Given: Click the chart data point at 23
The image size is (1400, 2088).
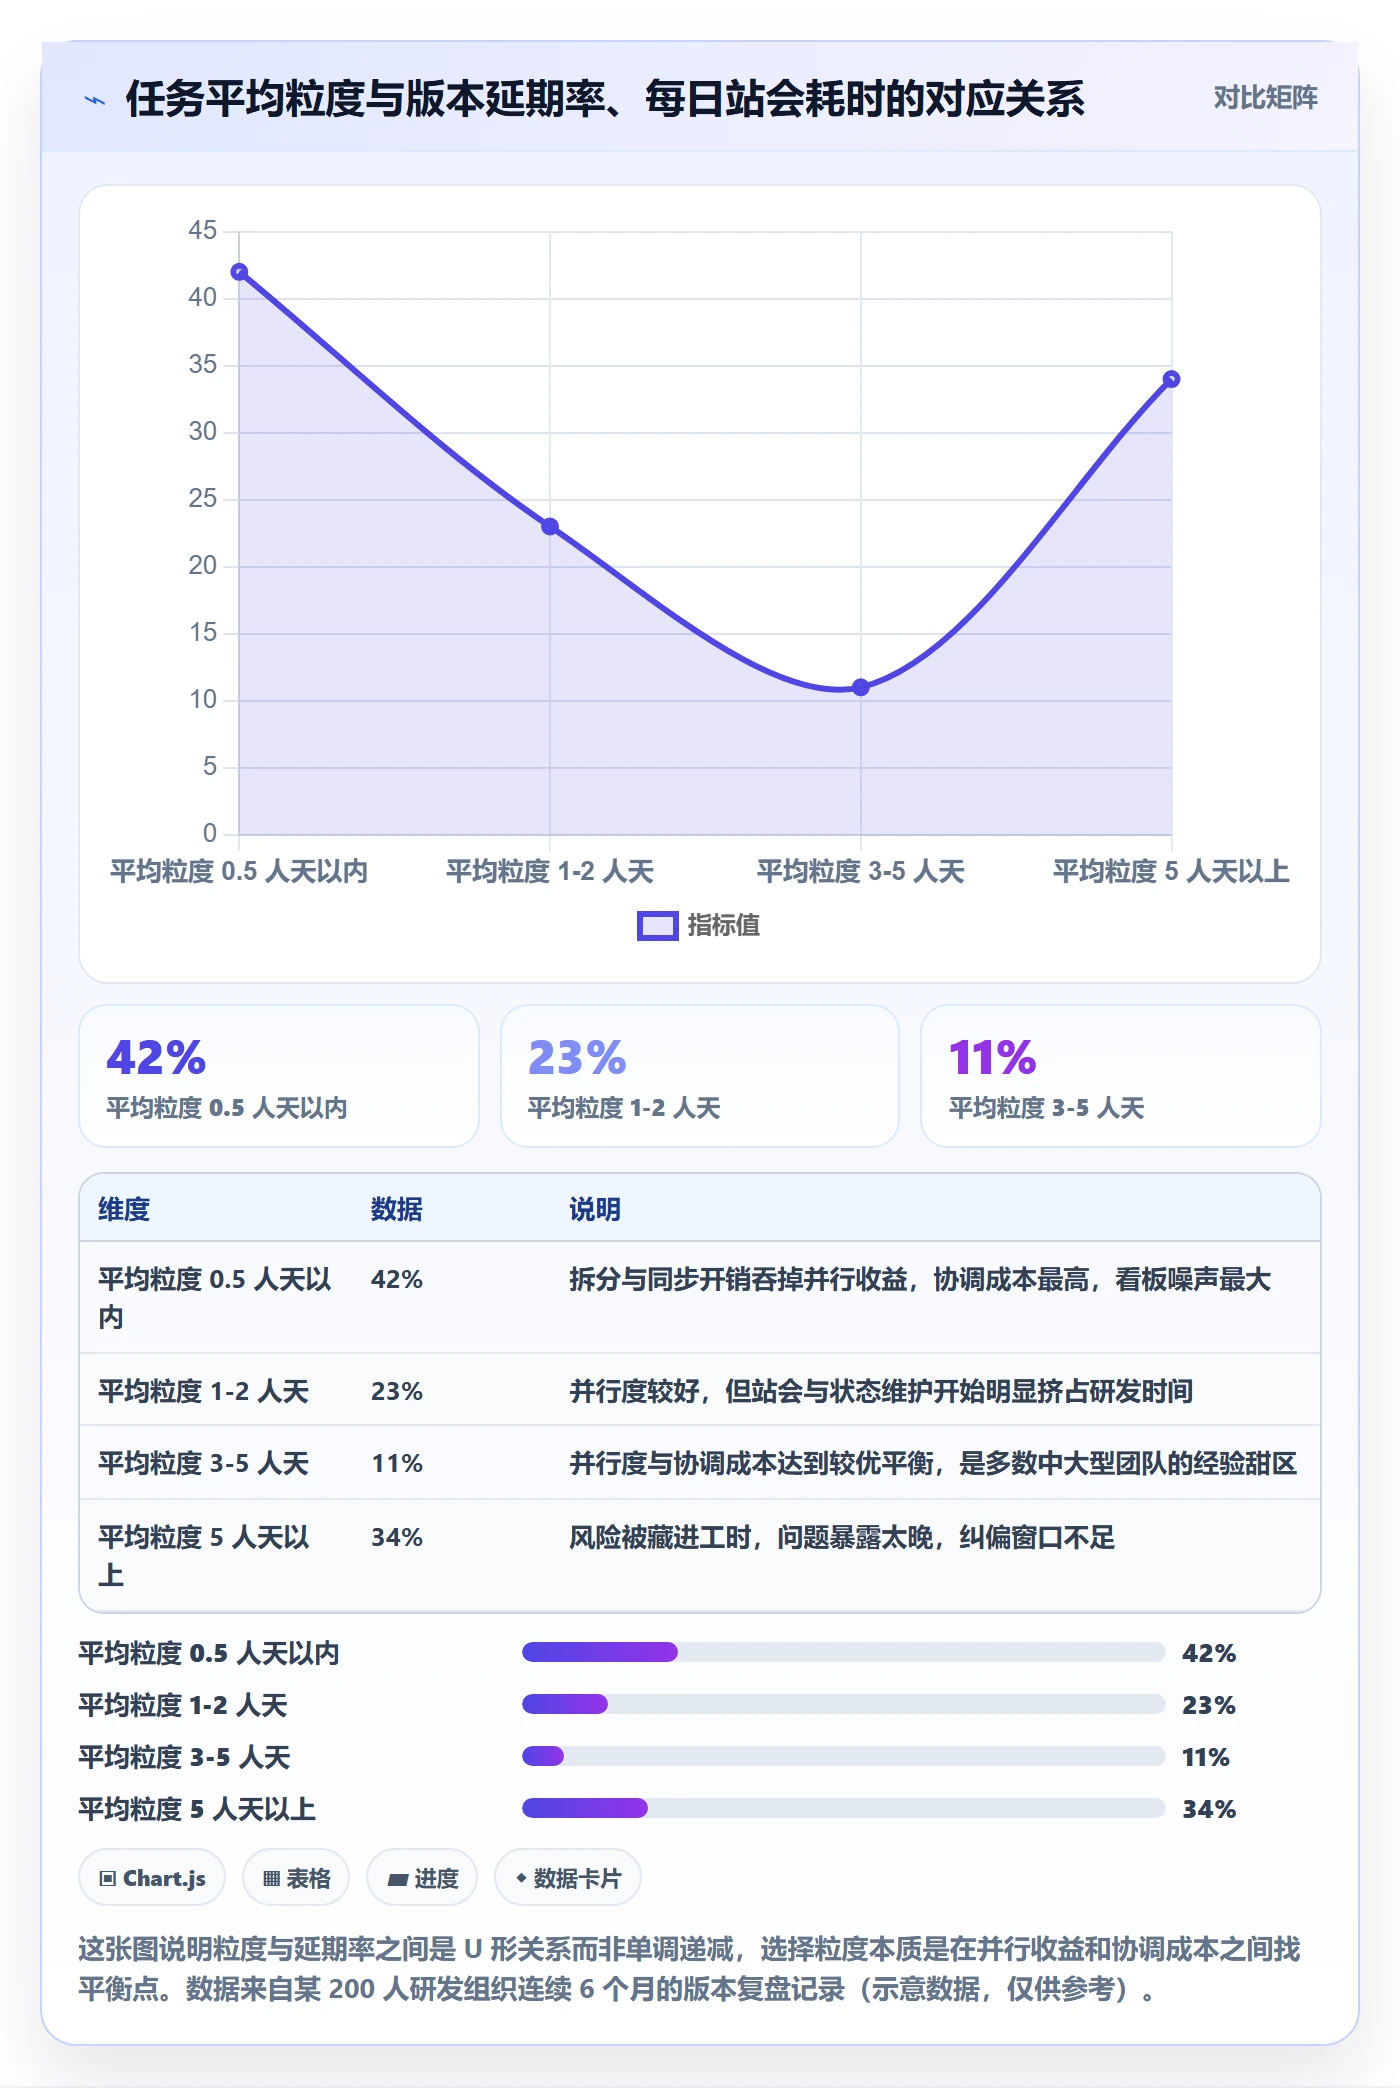Looking at the screenshot, I should [x=550, y=527].
